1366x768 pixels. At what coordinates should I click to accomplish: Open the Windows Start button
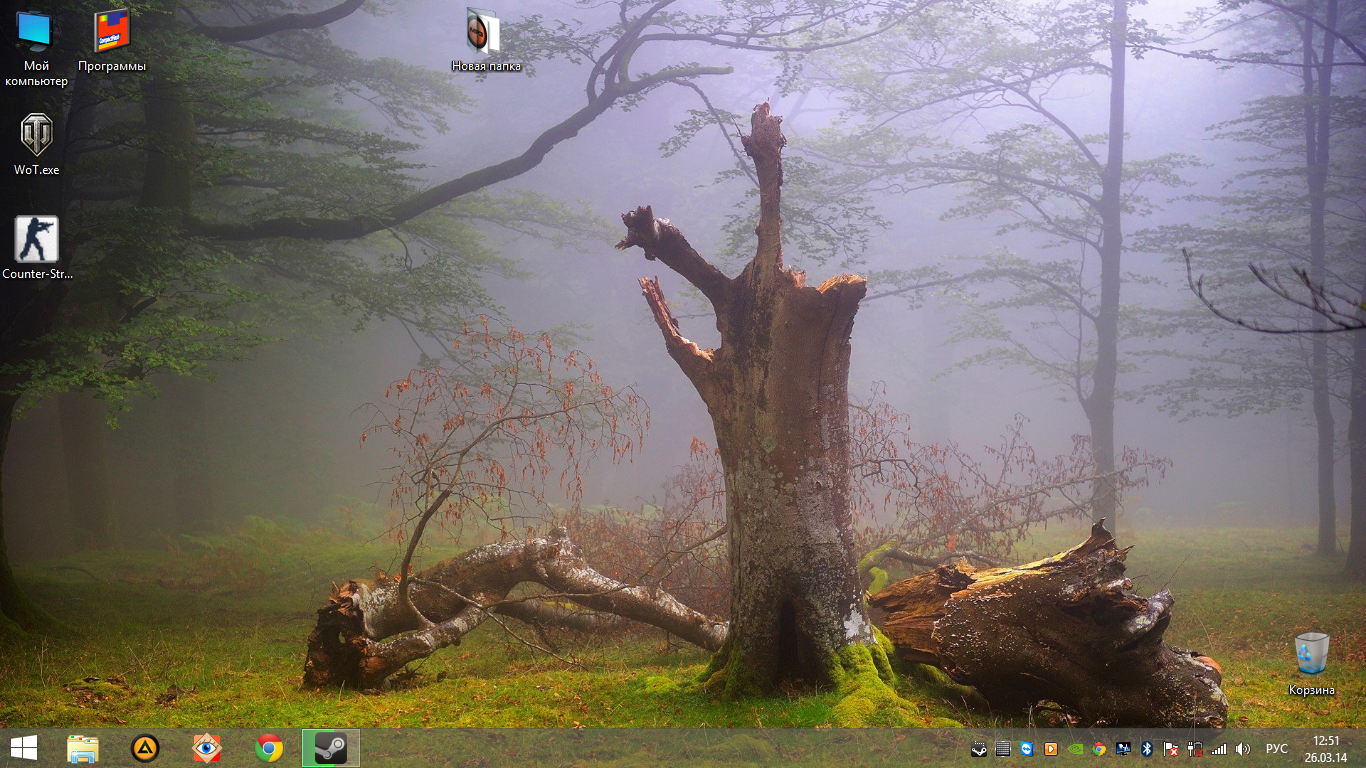(24, 748)
